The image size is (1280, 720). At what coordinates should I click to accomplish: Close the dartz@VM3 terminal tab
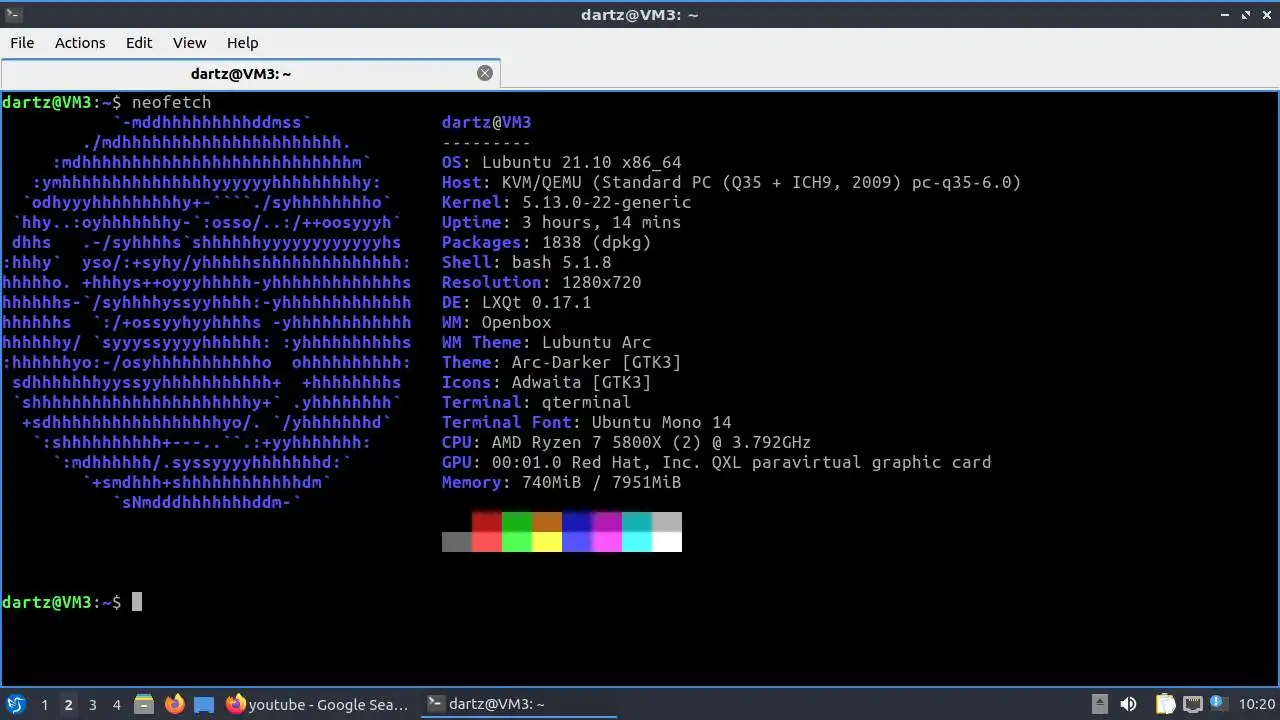pos(485,73)
